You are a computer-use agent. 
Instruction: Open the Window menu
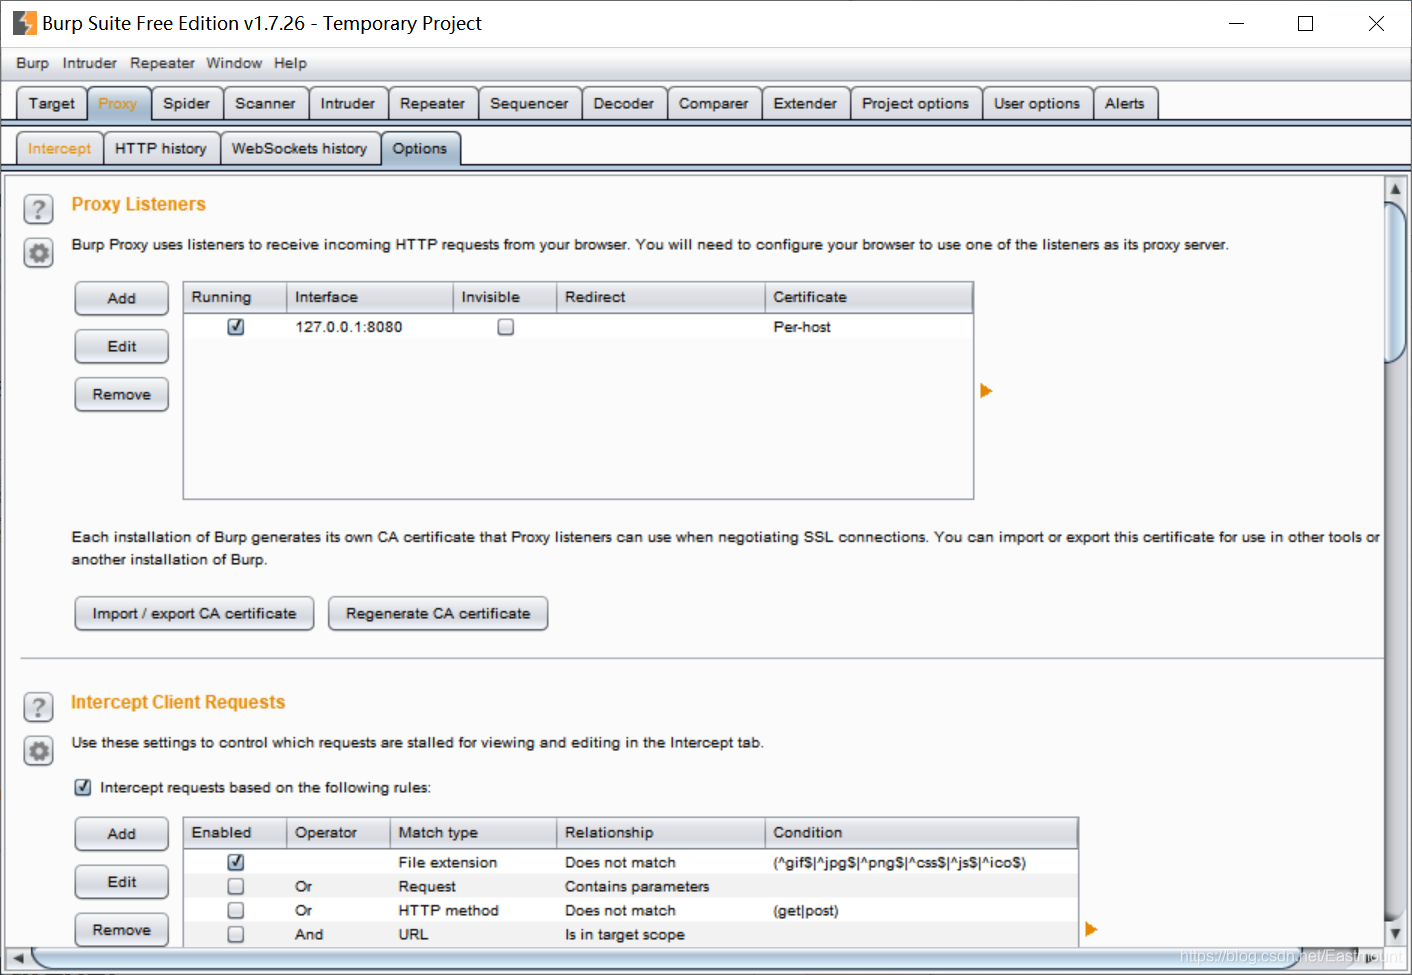coord(234,63)
